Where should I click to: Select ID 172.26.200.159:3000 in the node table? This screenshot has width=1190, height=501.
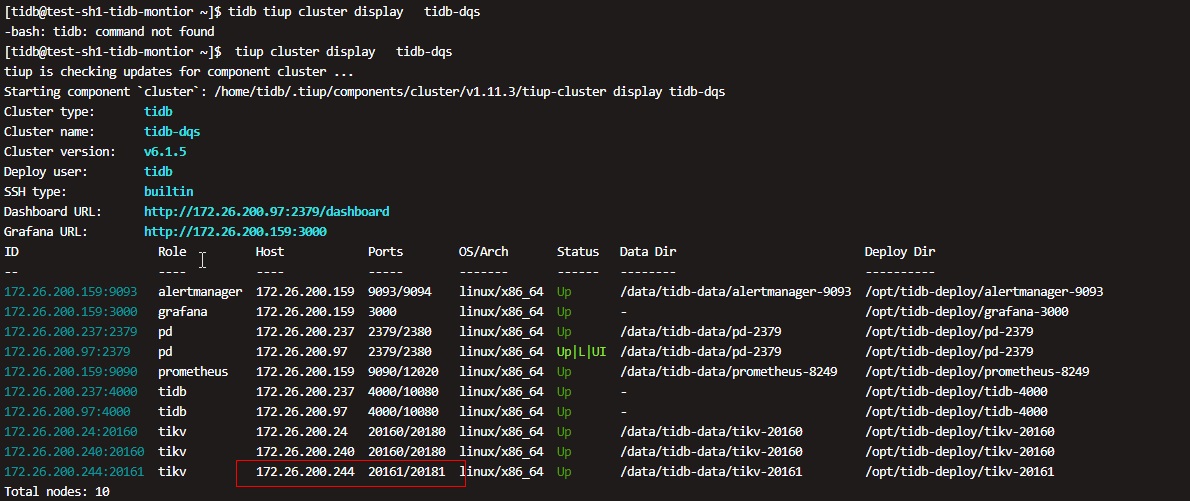(x=70, y=311)
